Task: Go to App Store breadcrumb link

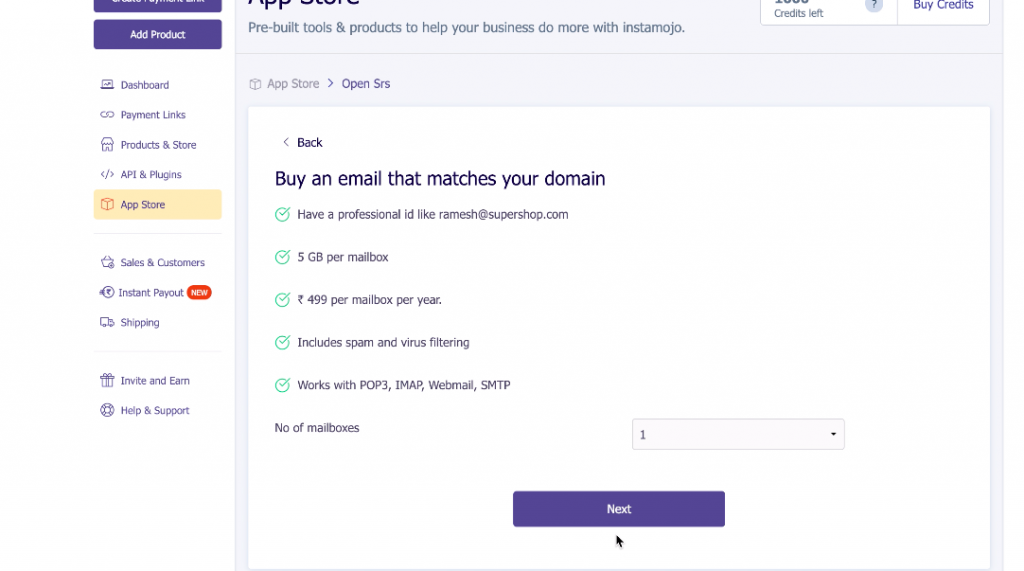Action: pos(293,84)
